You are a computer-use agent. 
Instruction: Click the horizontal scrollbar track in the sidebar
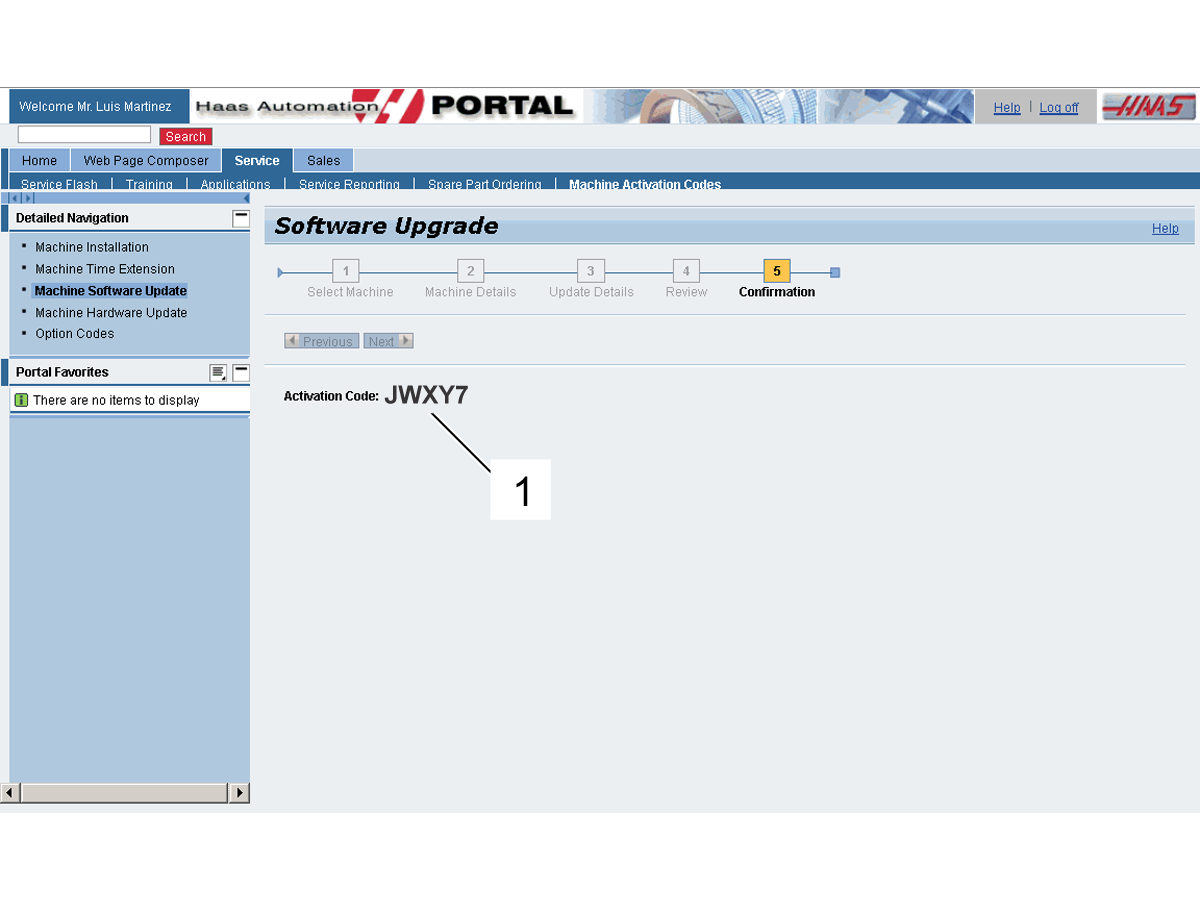[x=125, y=793]
